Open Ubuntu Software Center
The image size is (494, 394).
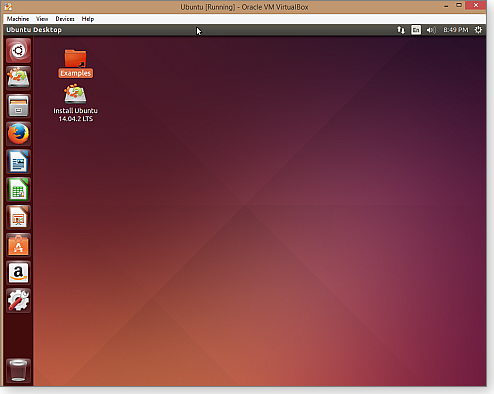[18, 245]
